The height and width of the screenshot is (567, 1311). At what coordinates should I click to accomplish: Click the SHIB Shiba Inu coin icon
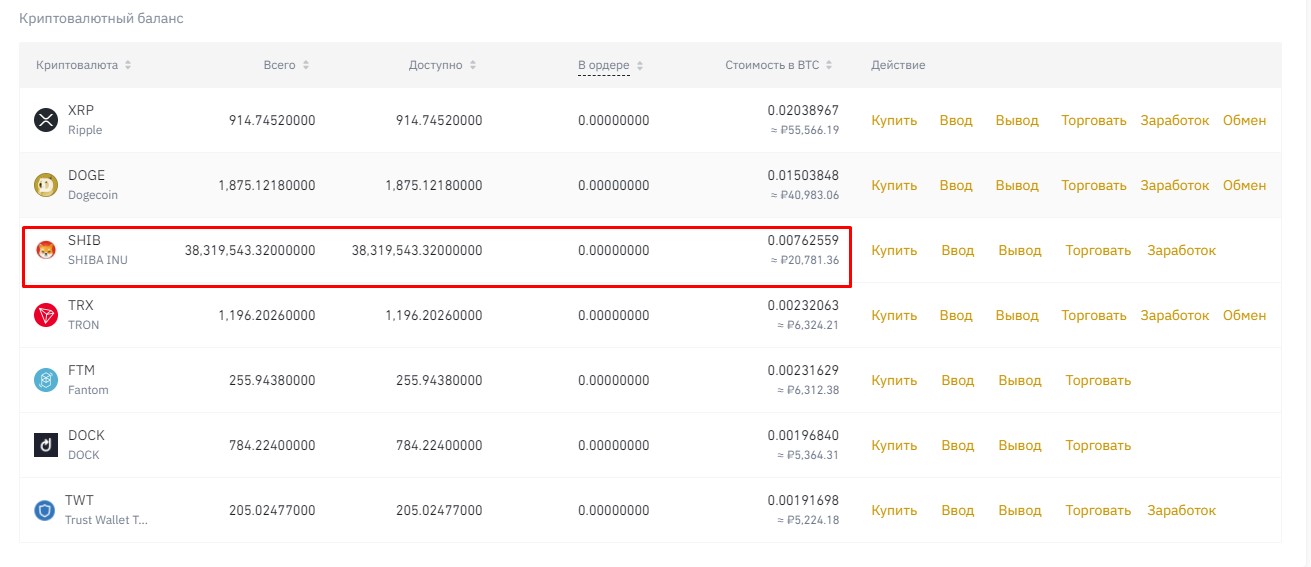47,250
